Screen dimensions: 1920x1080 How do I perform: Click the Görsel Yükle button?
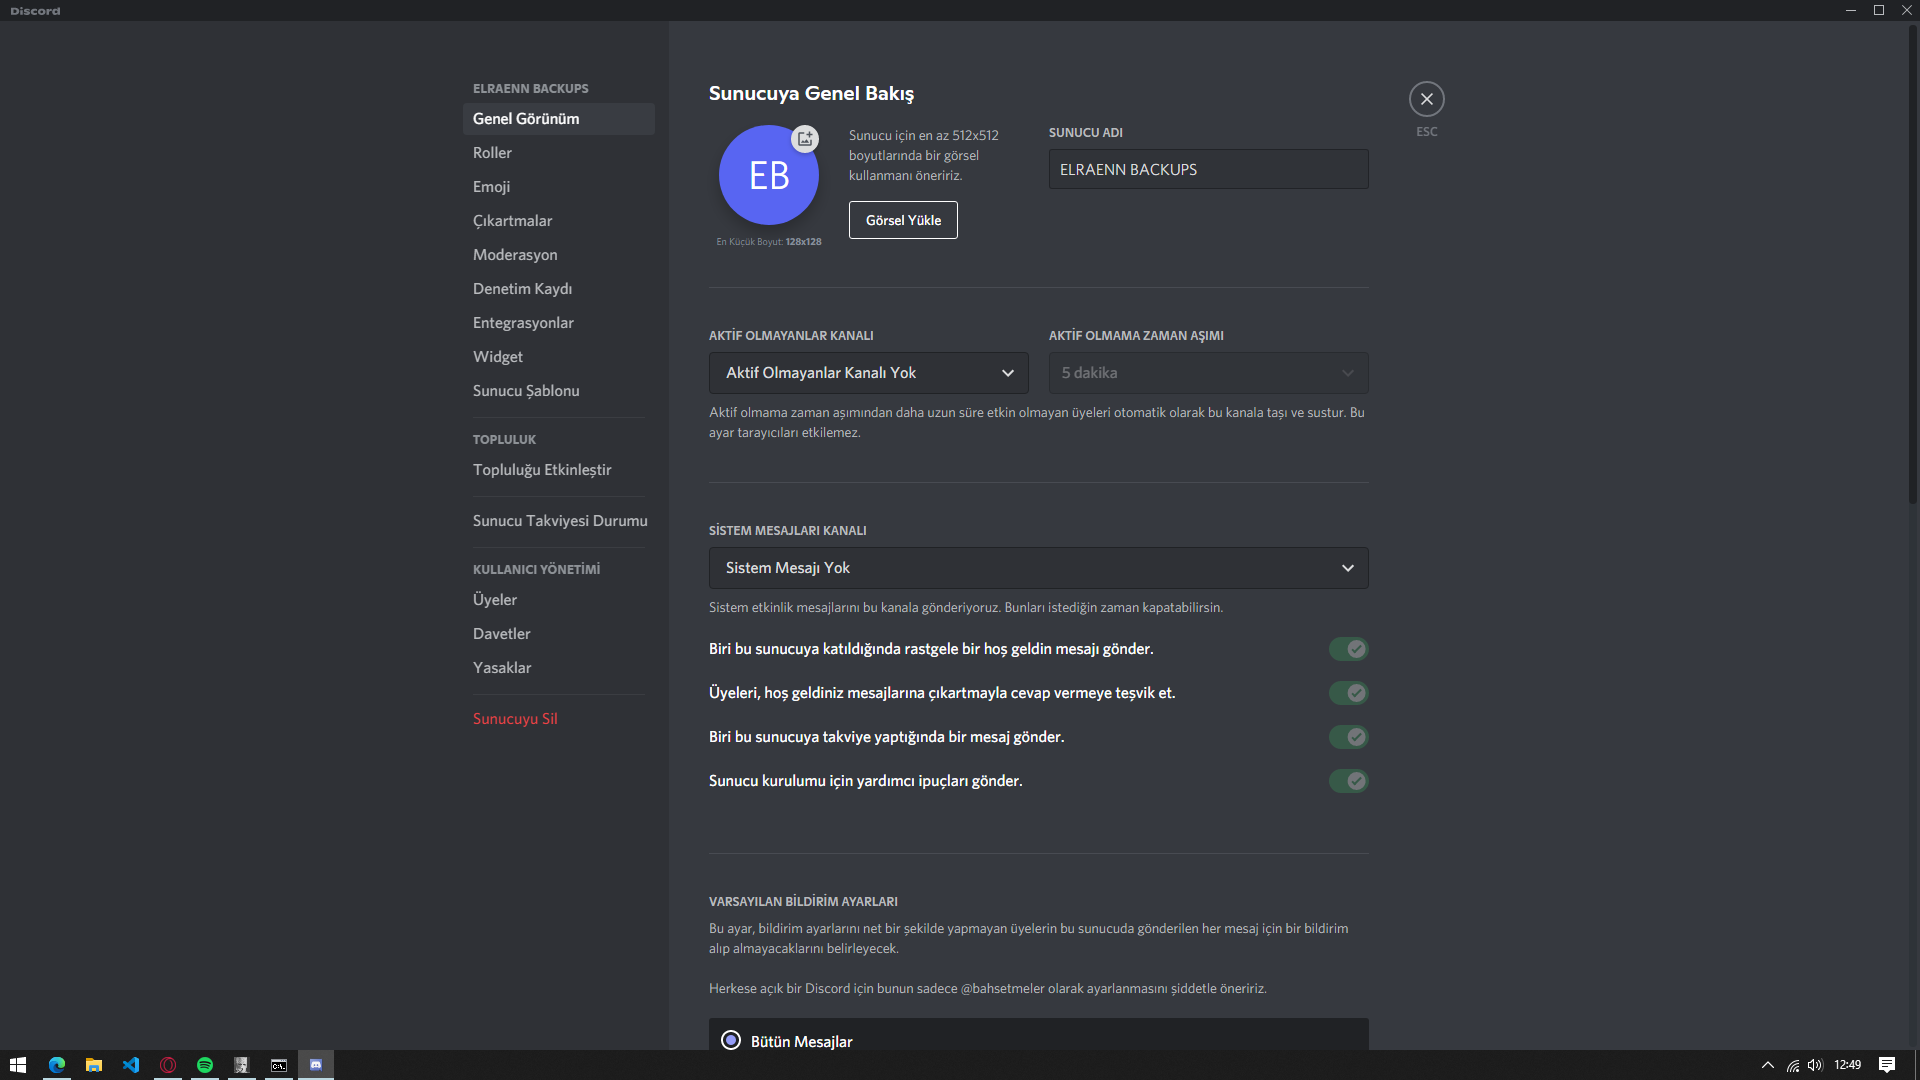coord(903,220)
